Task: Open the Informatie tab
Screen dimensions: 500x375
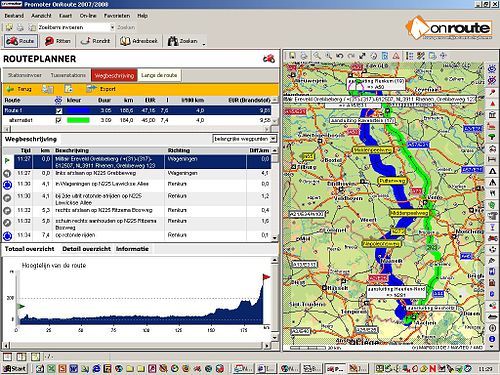Action: (x=132, y=249)
